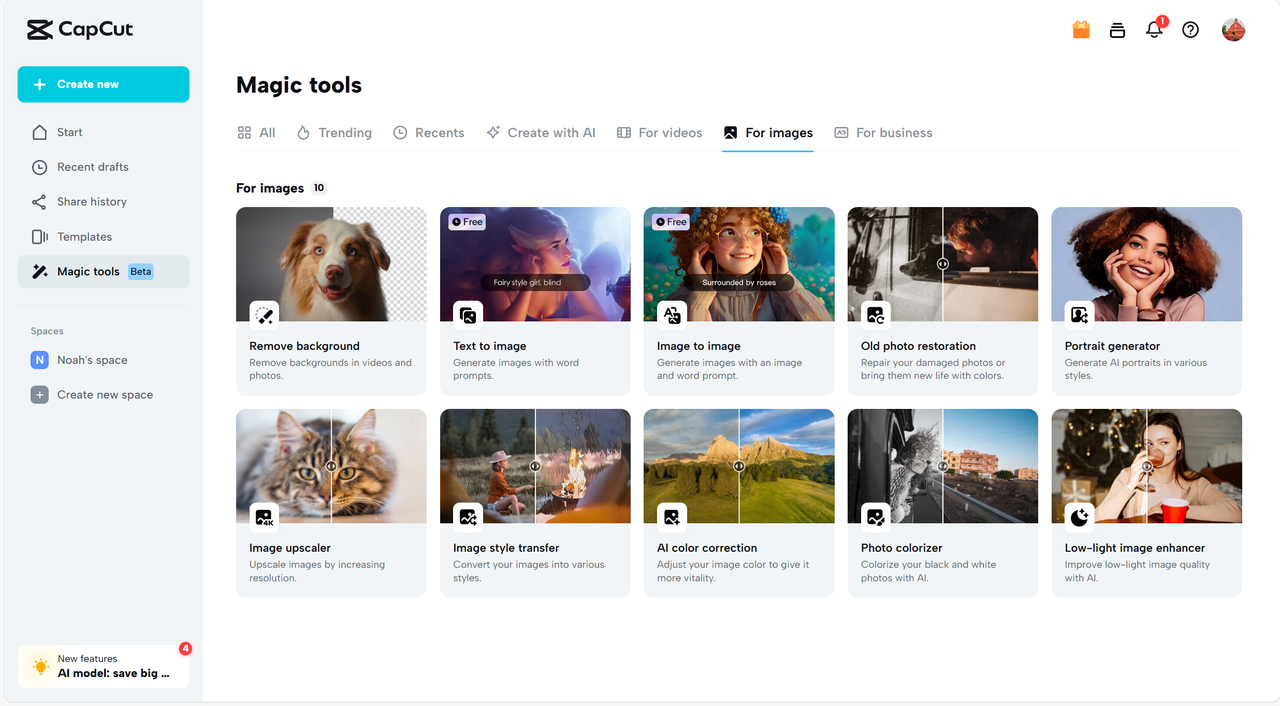The height and width of the screenshot is (706, 1280).
Task: Click the Photo colorizer title text
Action: (x=902, y=548)
